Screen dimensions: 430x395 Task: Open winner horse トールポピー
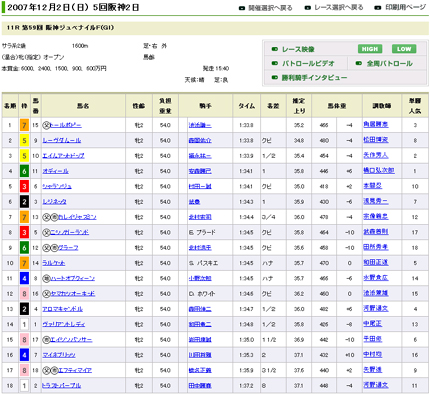tap(66, 125)
